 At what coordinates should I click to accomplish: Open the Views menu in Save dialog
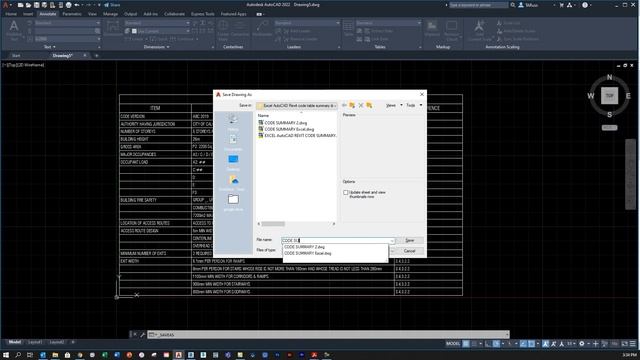point(394,105)
